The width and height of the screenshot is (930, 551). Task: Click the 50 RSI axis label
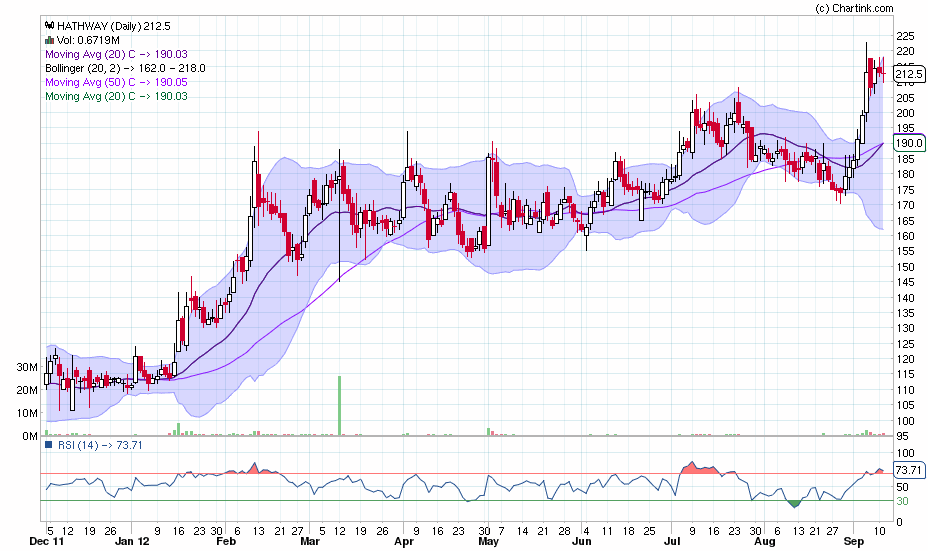pos(902,487)
